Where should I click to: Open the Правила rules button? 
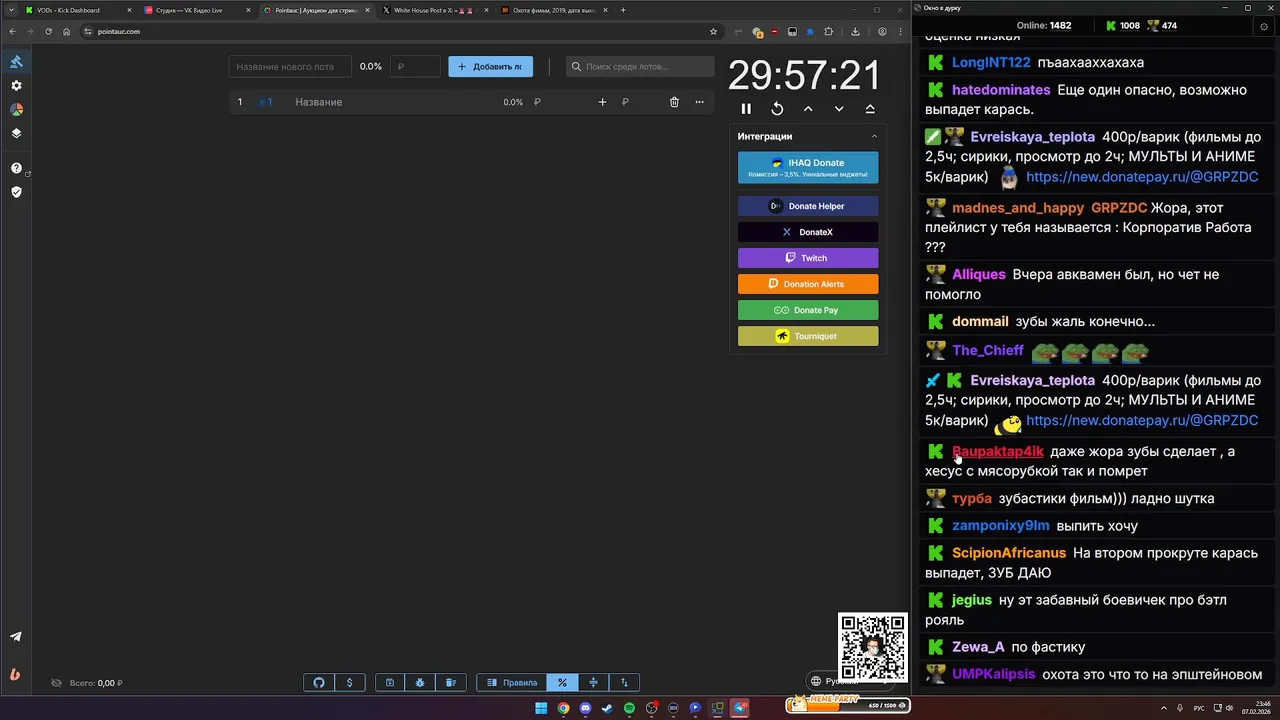(511, 683)
